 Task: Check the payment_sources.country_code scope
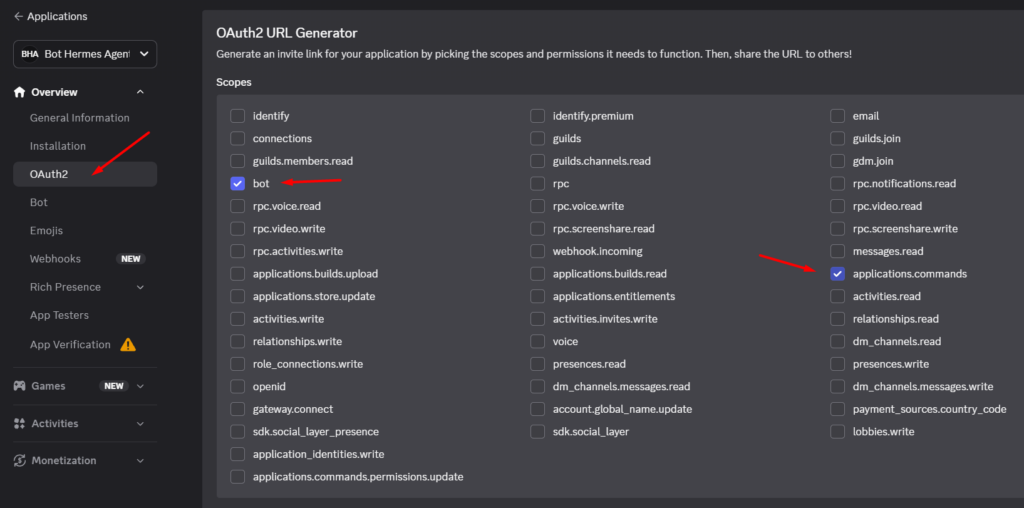pos(837,409)
